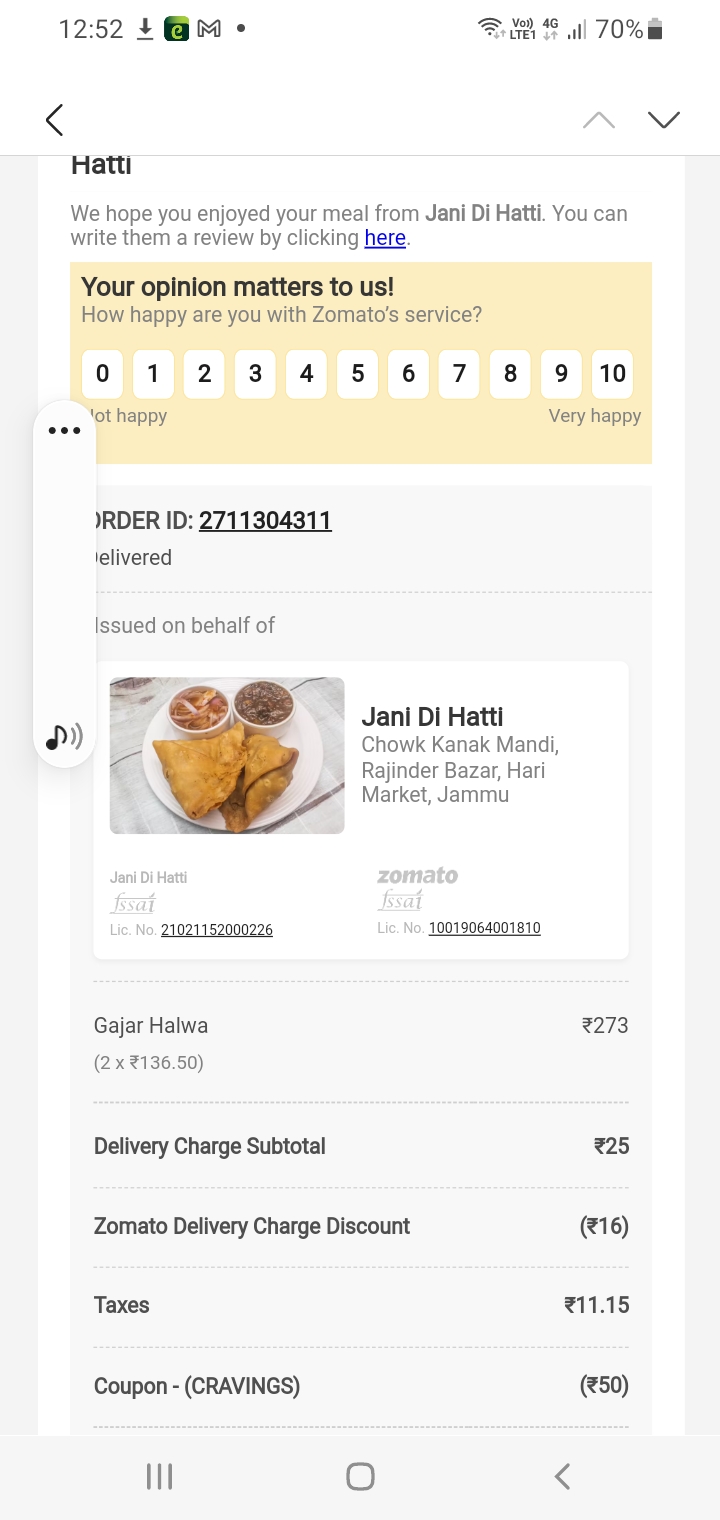Image resolution: width=720 pixels, height=1520 pixels.
Task: Open Jani Di Hatti license number 21021152000226
Action: [x=217, y=930]
